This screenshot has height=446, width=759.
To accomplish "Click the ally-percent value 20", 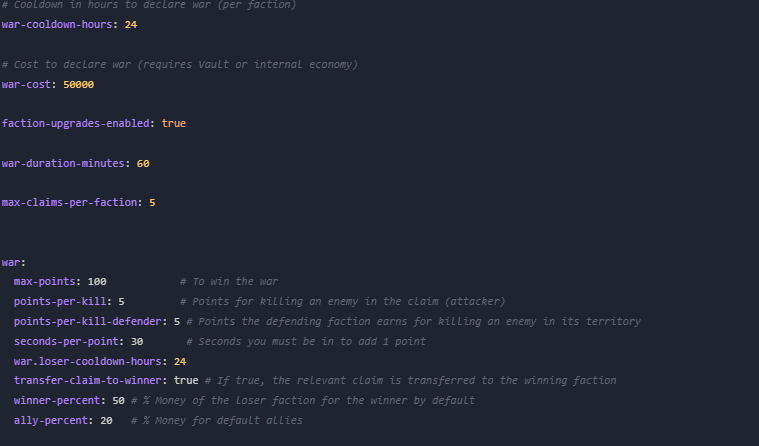I will (106, 421).
